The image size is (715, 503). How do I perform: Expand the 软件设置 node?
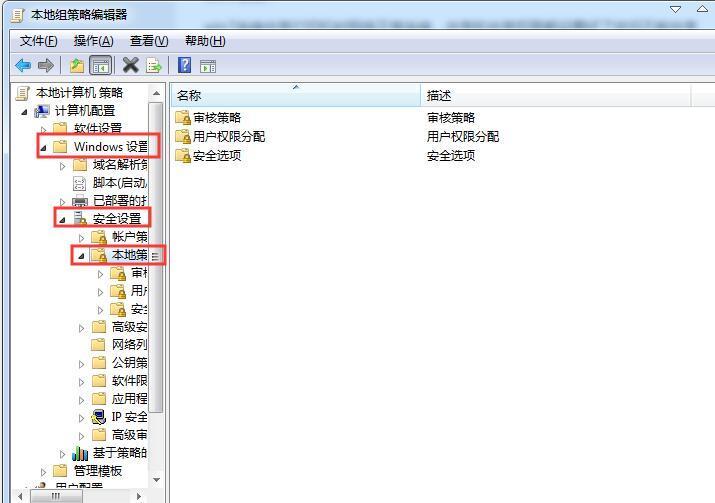pyautogui.click(x=44, y=130)
